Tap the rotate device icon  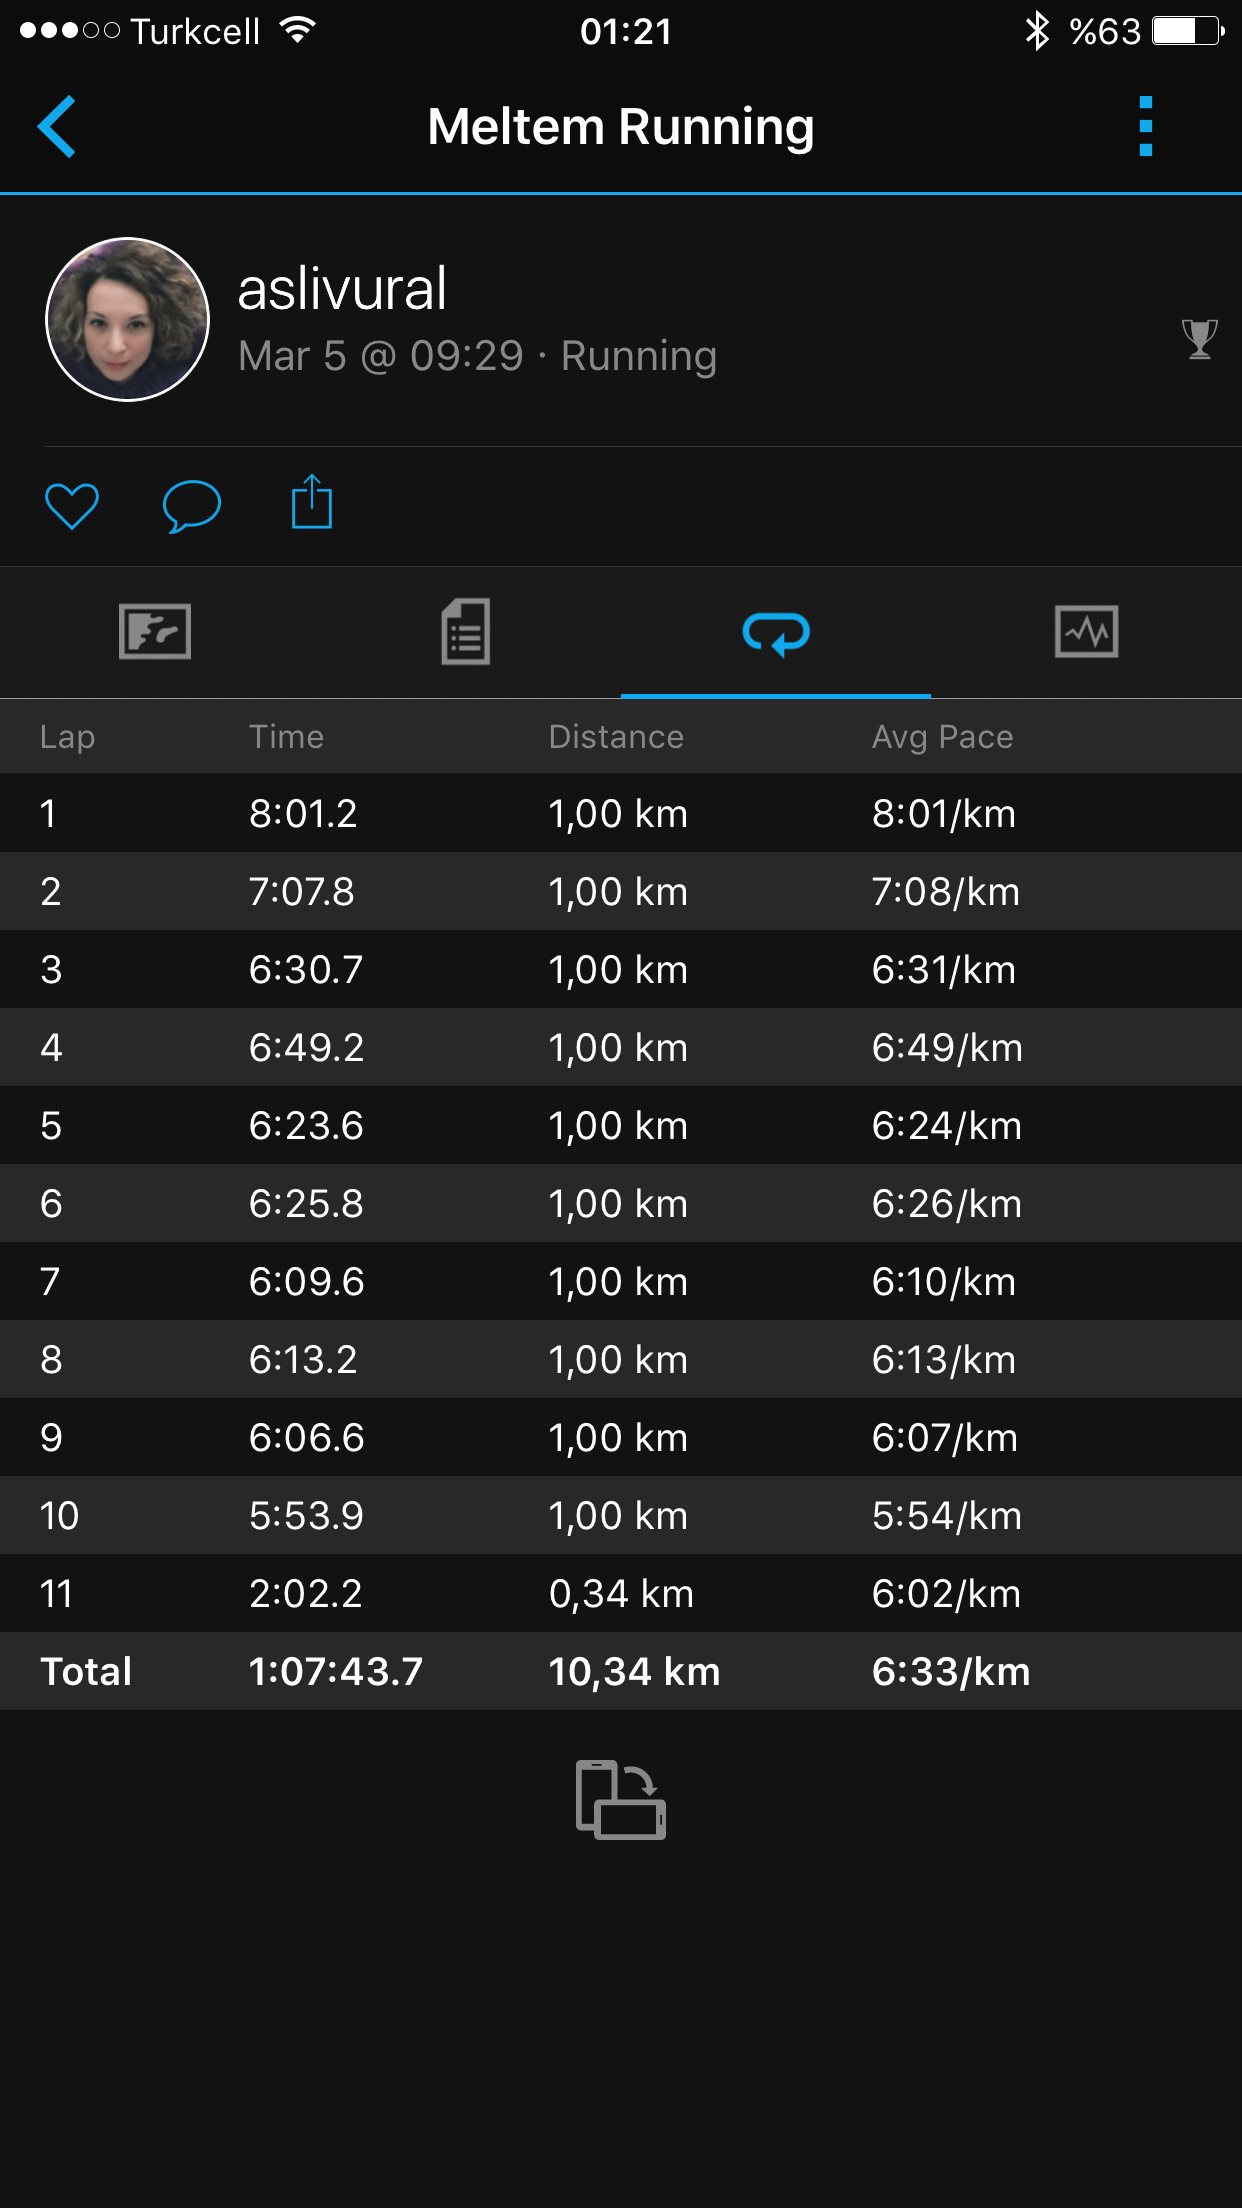[621, 1799]
